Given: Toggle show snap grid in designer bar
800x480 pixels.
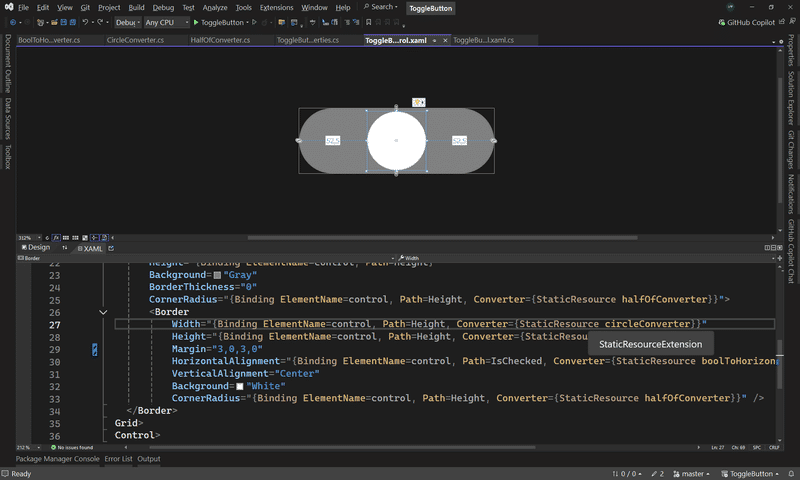Looking at the screenshot, I should (x=66, y=238).
